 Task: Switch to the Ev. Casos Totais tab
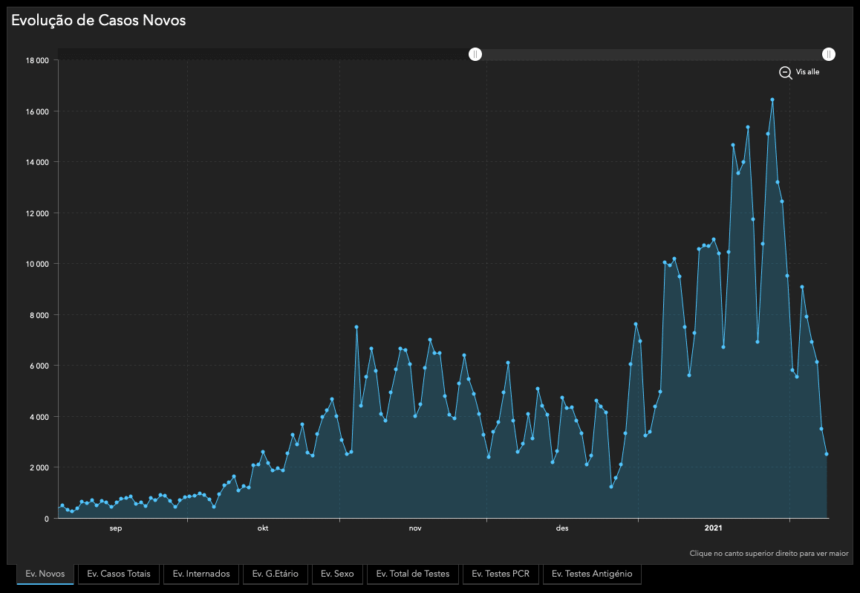pos(118,574)
